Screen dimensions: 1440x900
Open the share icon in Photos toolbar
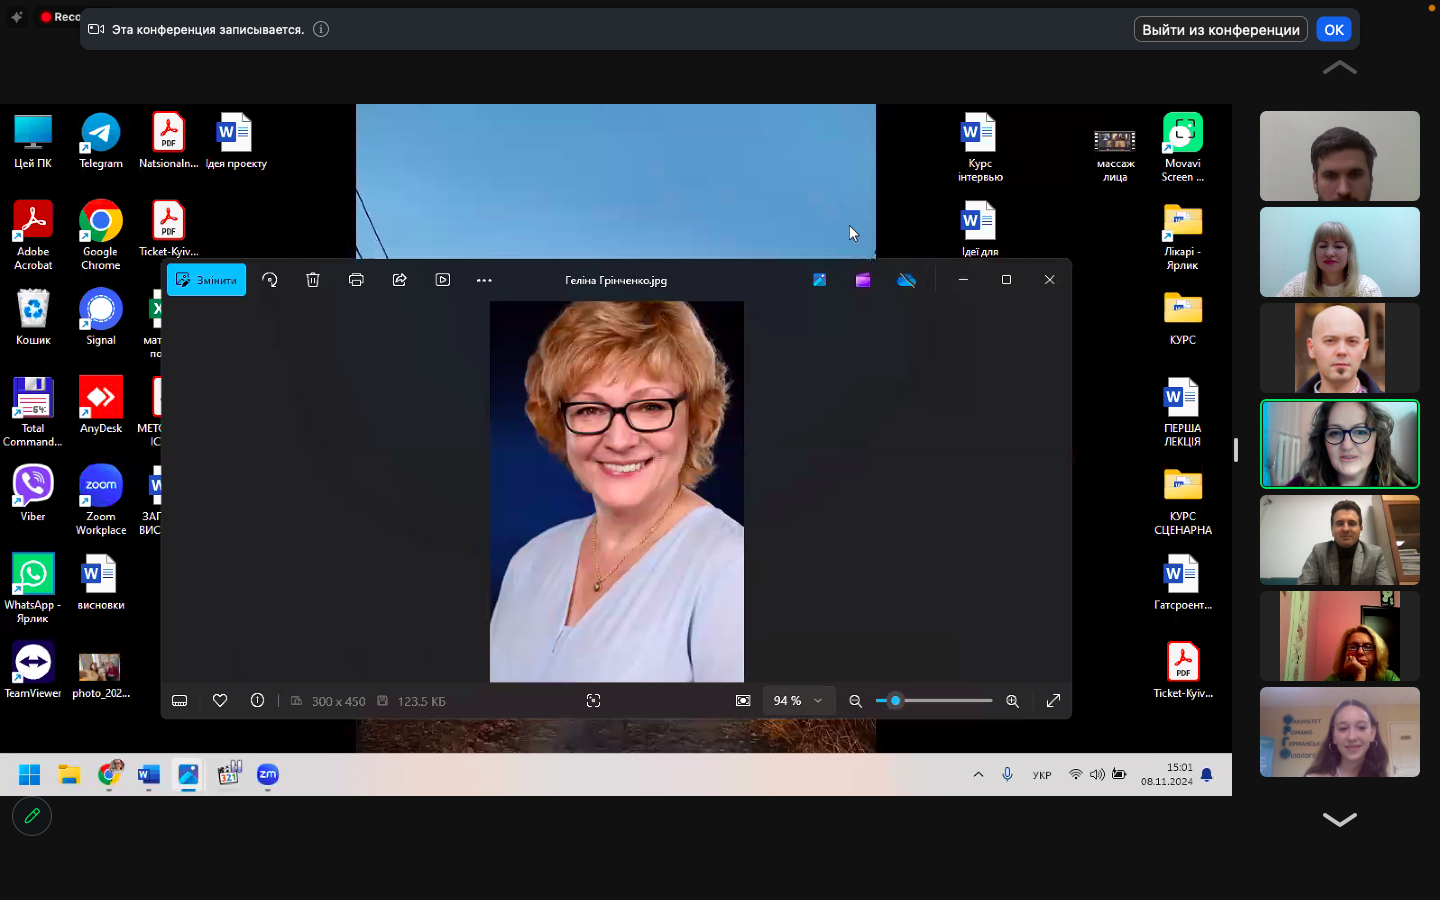tap(400, 280)
